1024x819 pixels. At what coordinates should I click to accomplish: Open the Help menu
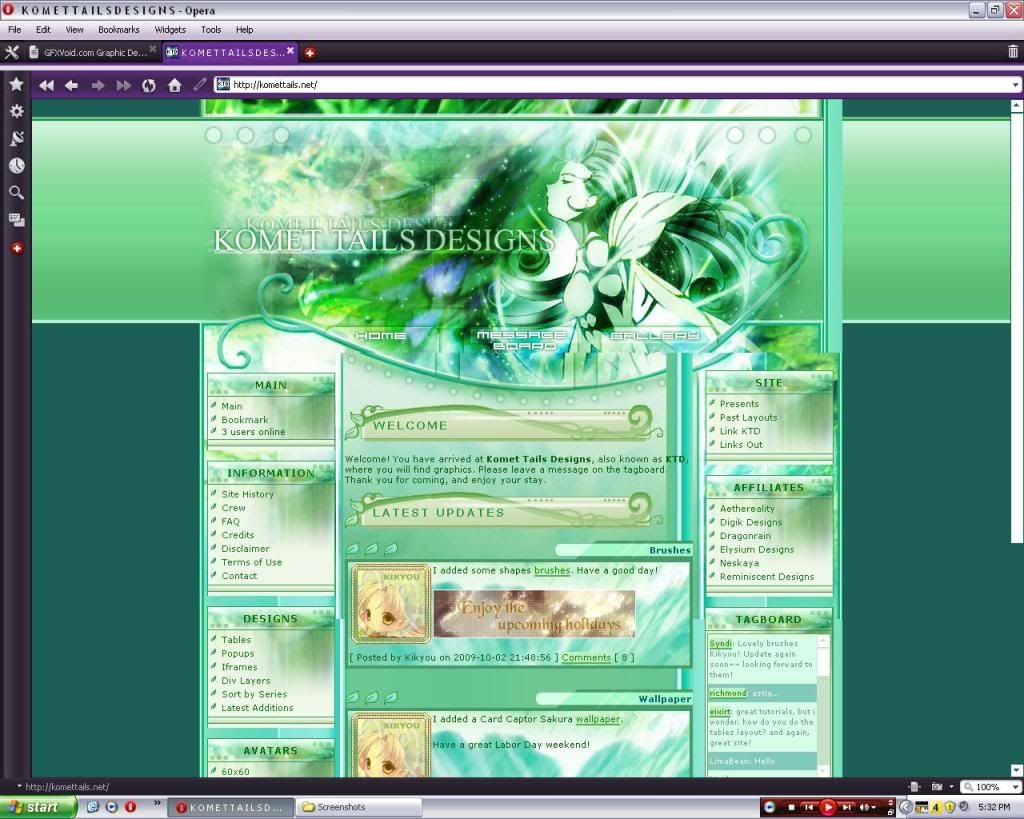pyautogui.click(x=244, y=29)
